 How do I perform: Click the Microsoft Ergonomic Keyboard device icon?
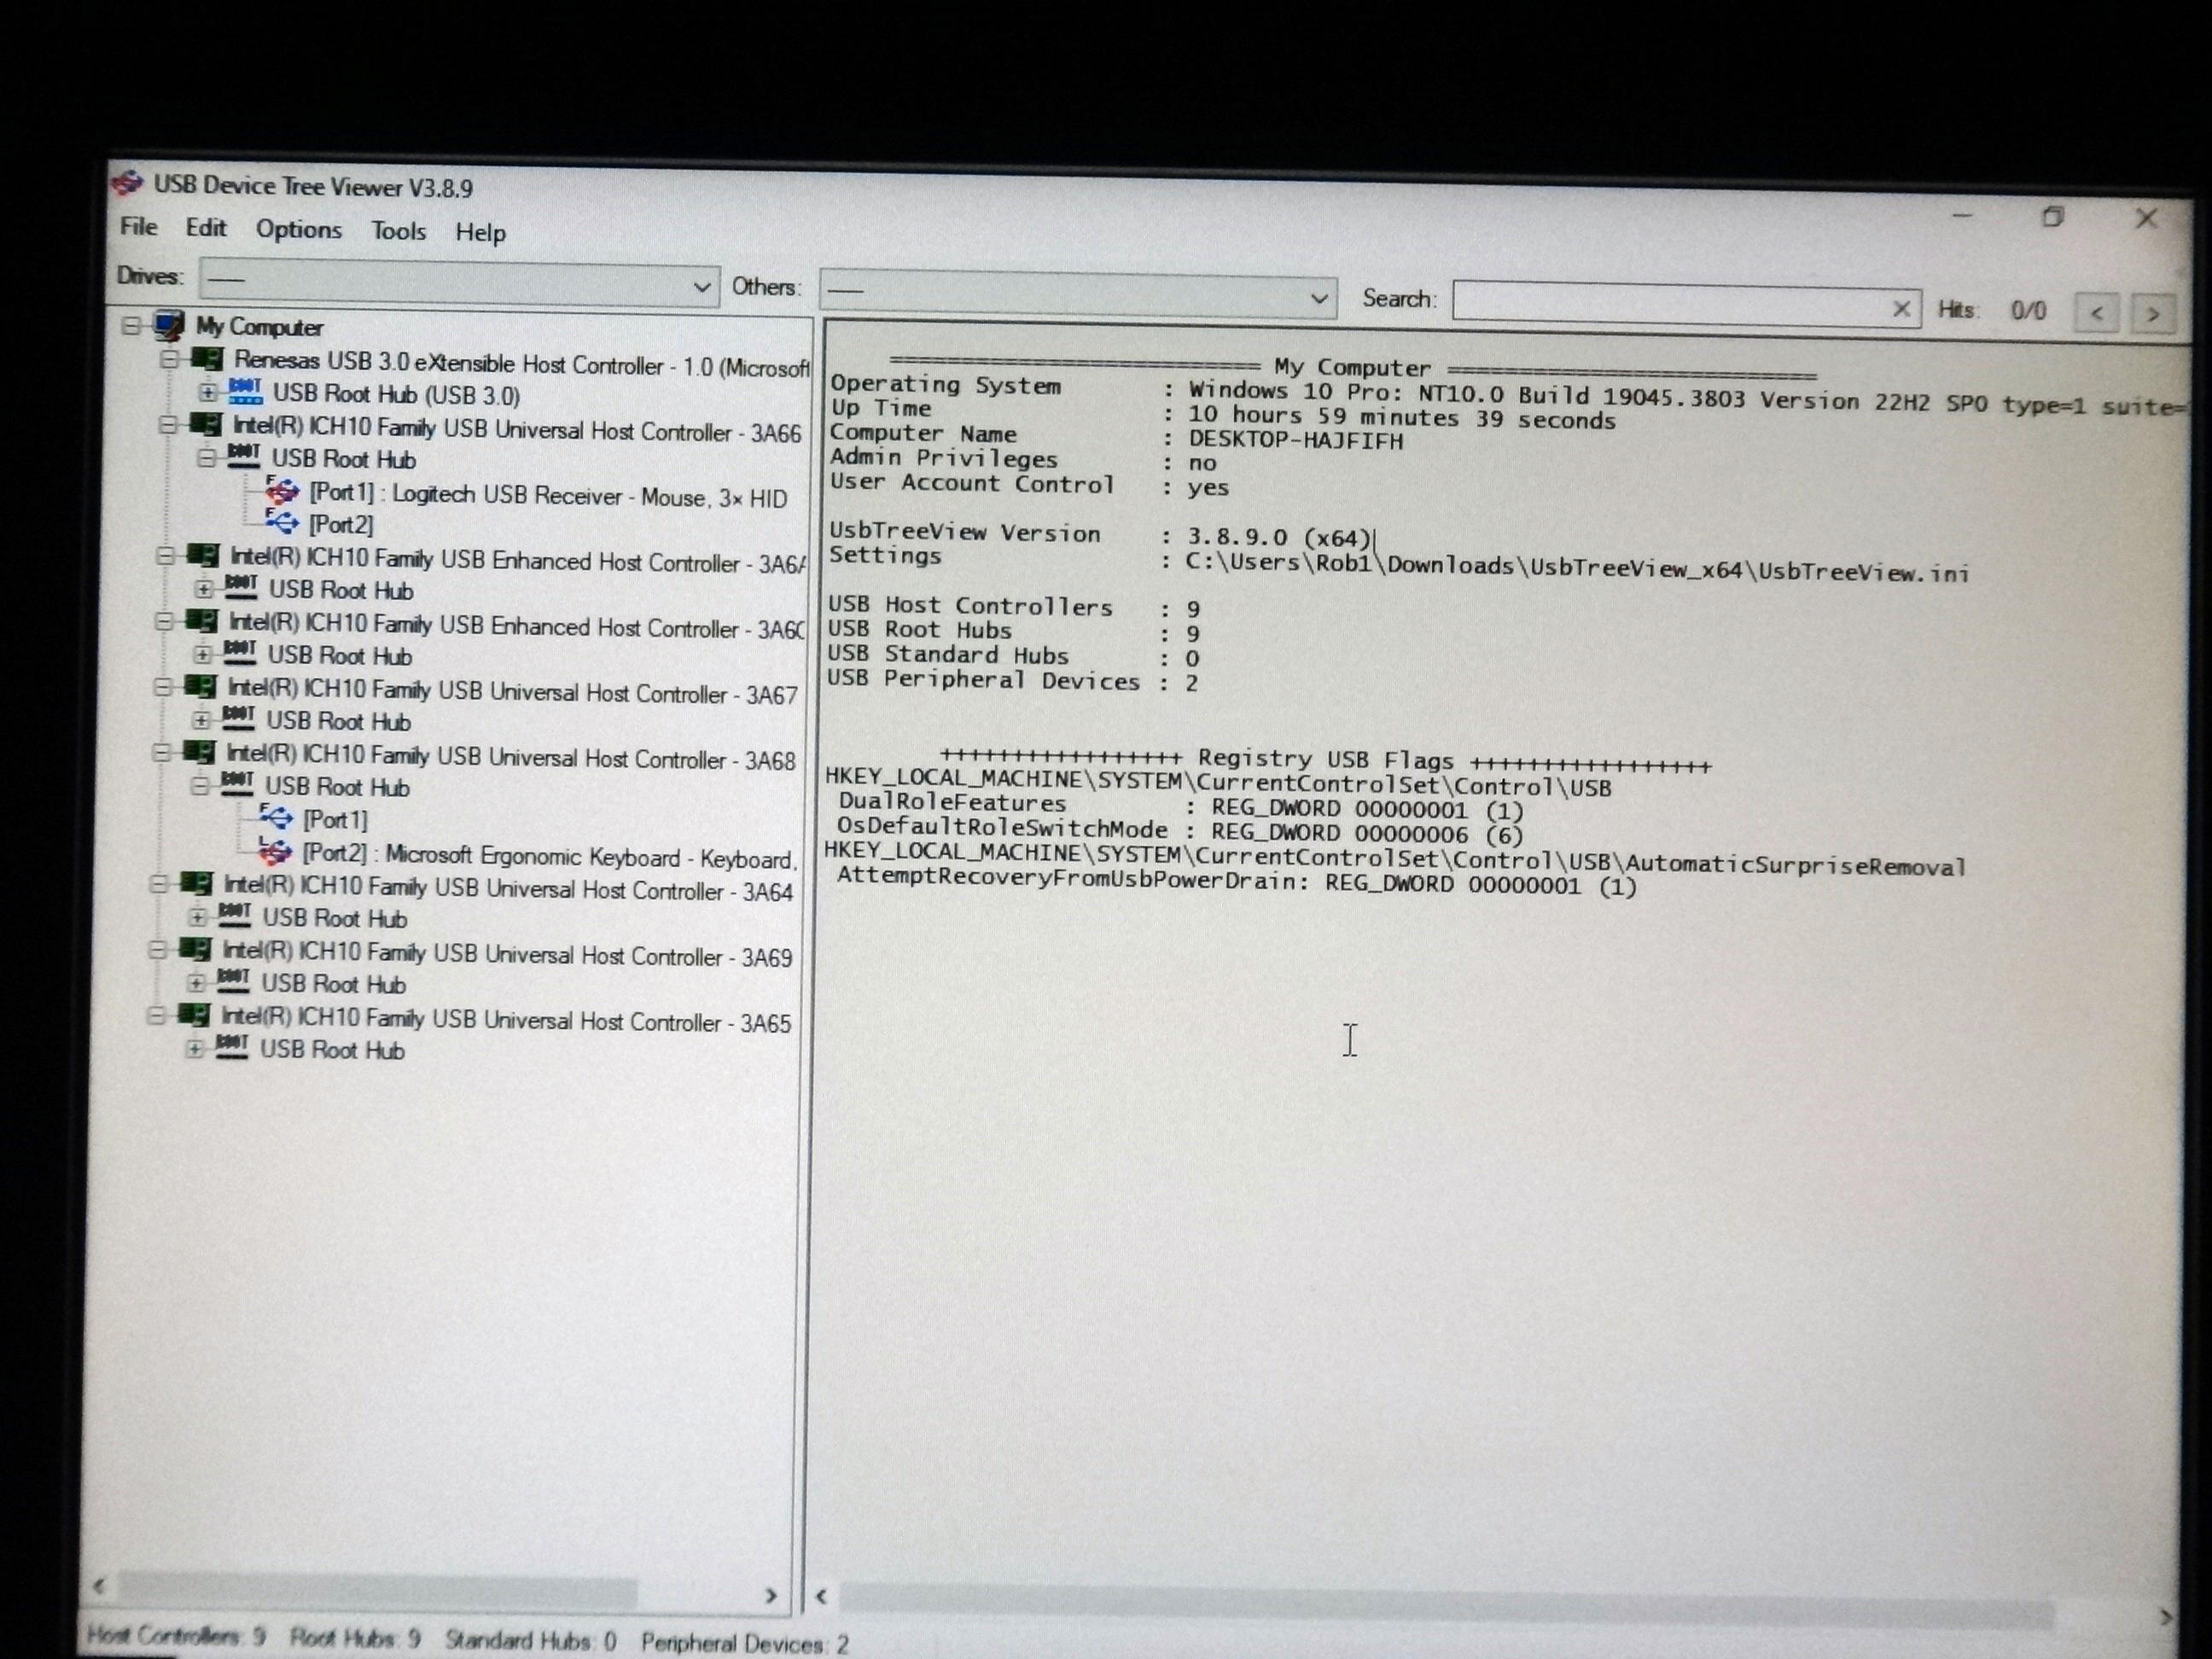tap(275, 851)
